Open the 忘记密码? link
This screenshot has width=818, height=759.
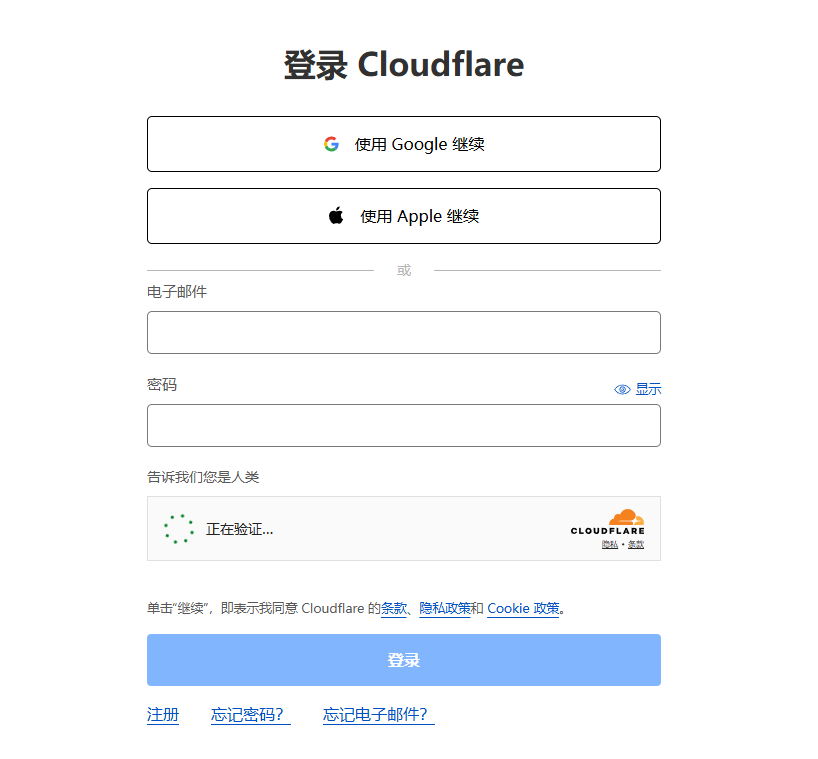250,715
